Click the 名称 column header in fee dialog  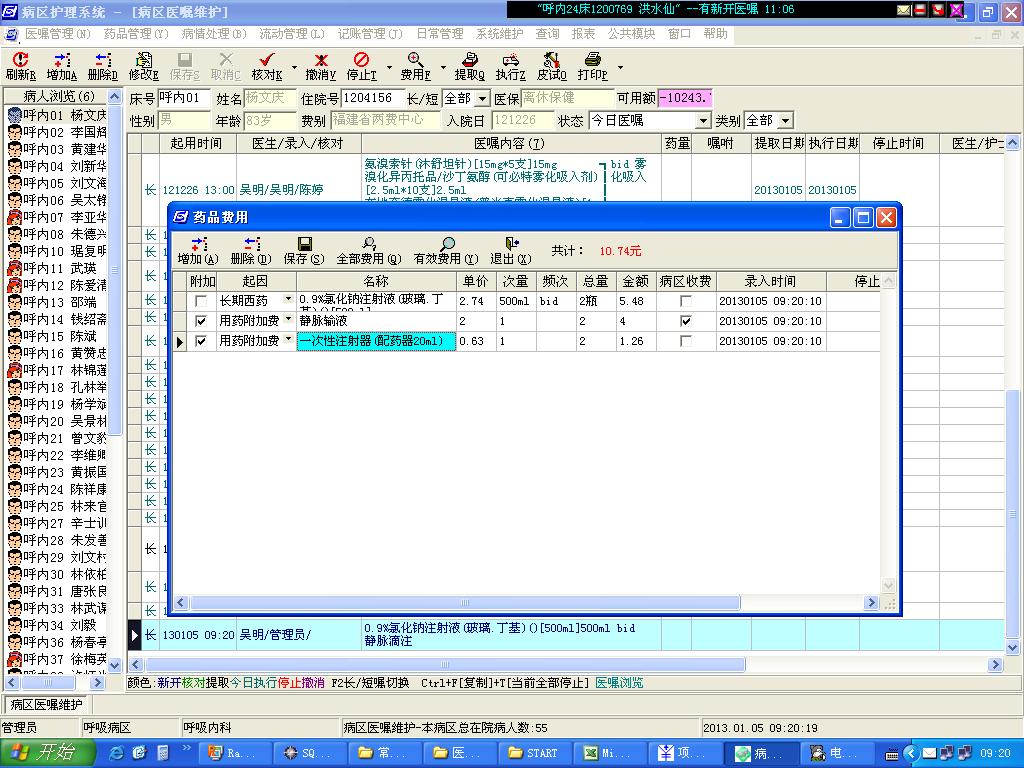(376, 281)
